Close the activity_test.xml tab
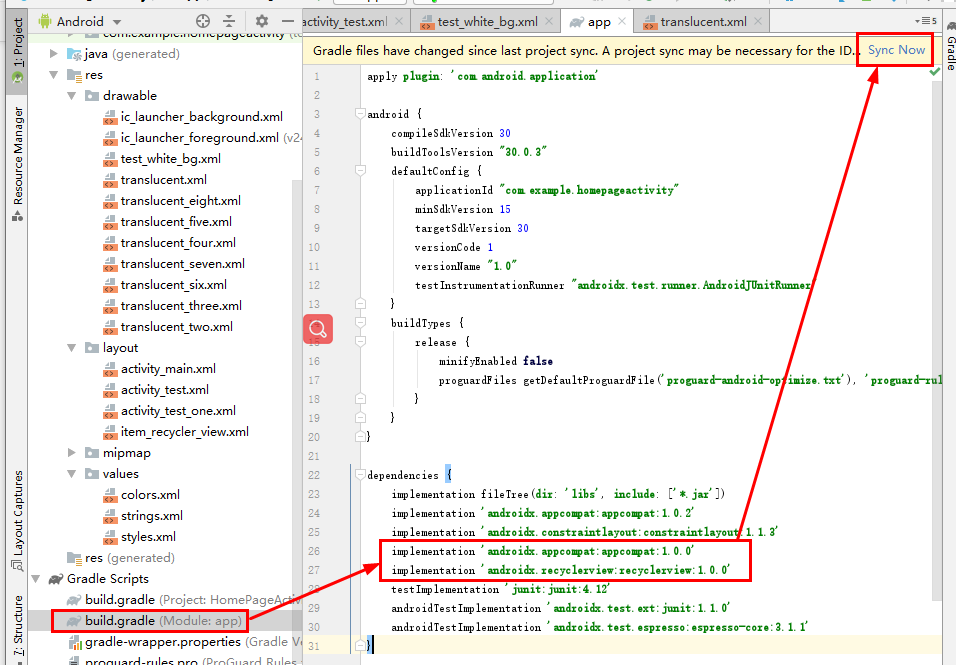The height and width of the screenshot is (665, 956). pyautogui.click(x=399, y=21)
